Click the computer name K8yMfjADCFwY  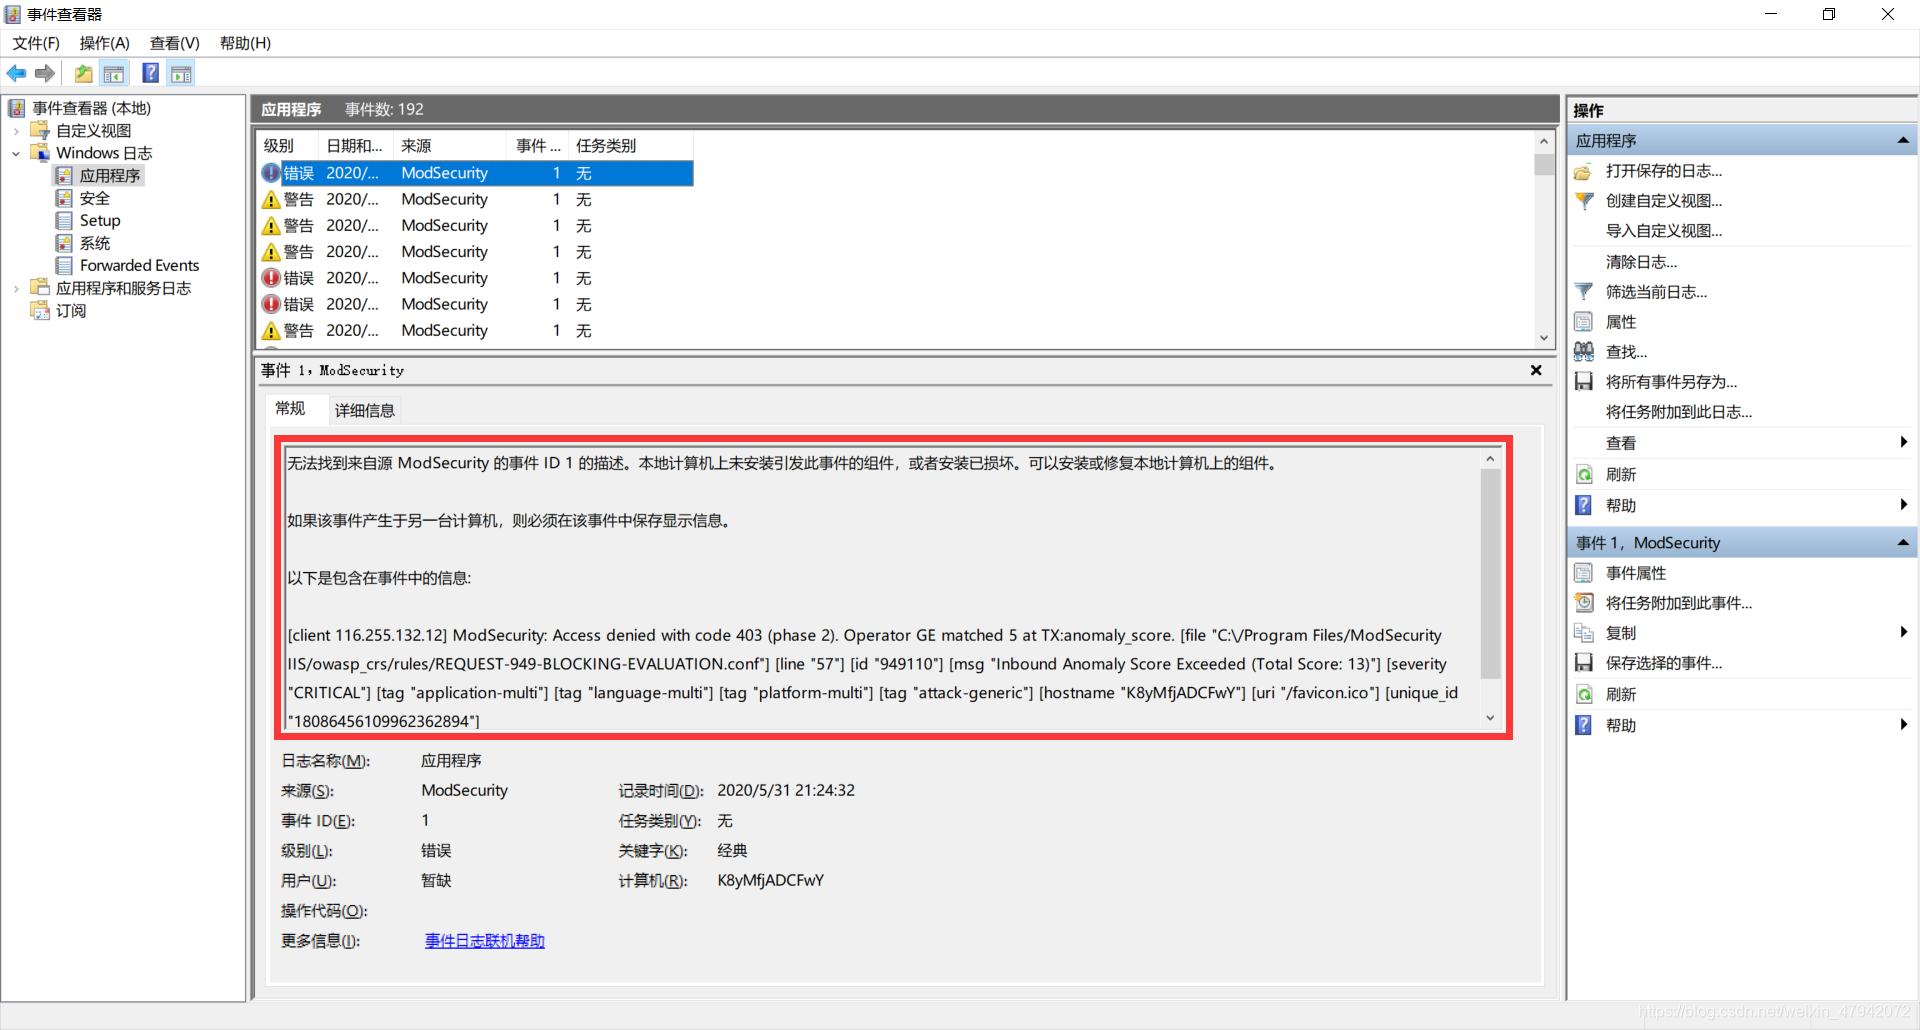pyautogui.click(x=770, y=881)
